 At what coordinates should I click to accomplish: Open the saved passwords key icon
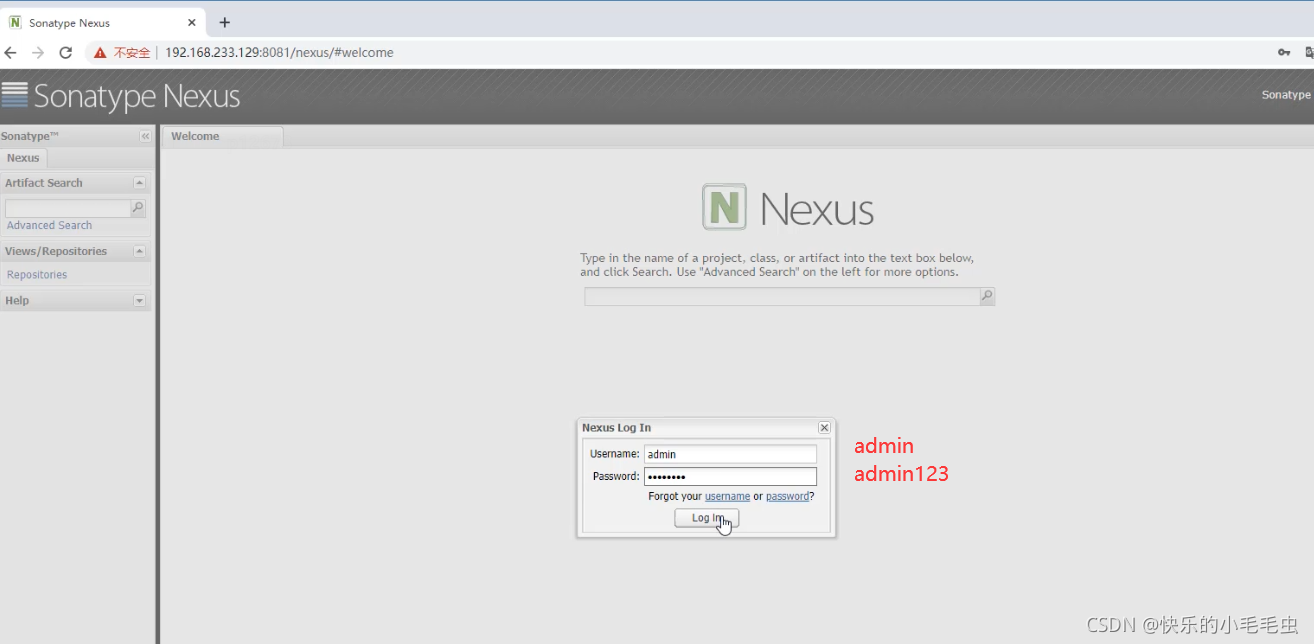[1284, 52]
